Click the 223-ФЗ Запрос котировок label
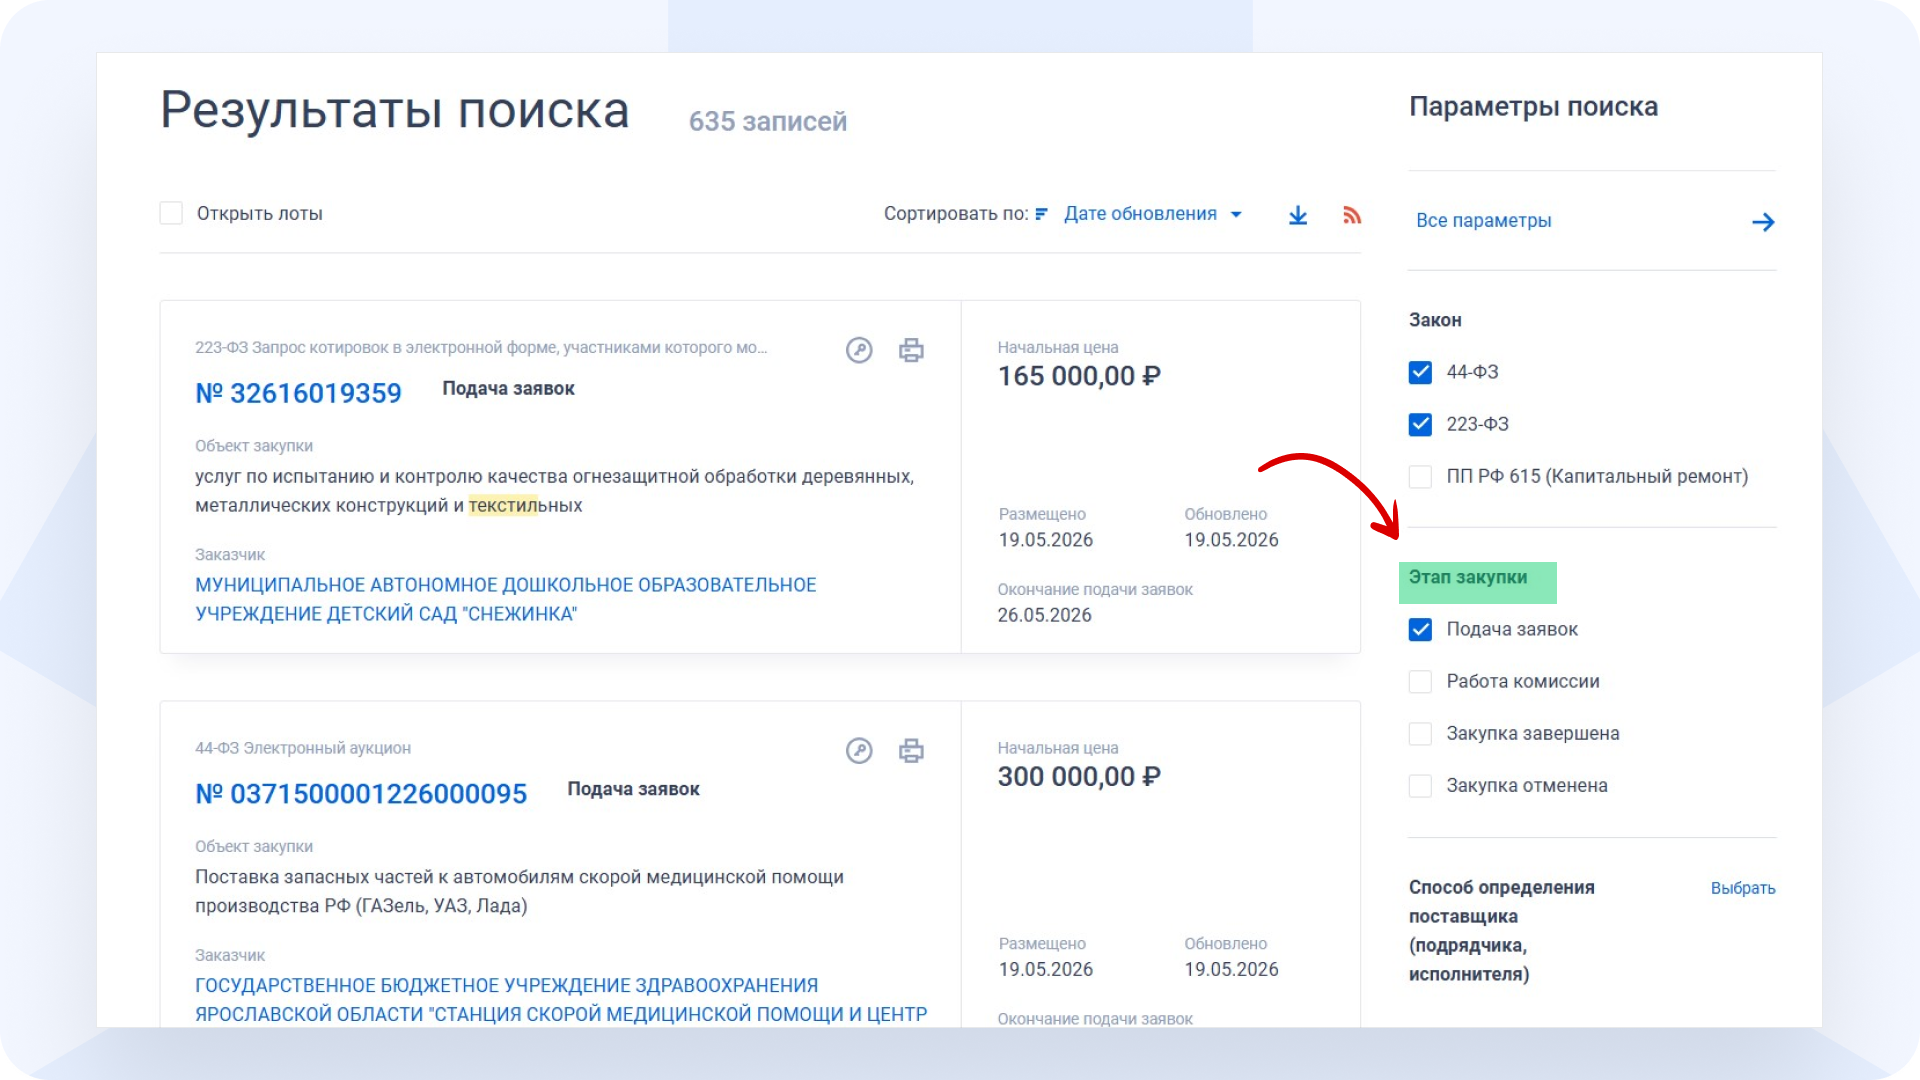 click(481, 348)
